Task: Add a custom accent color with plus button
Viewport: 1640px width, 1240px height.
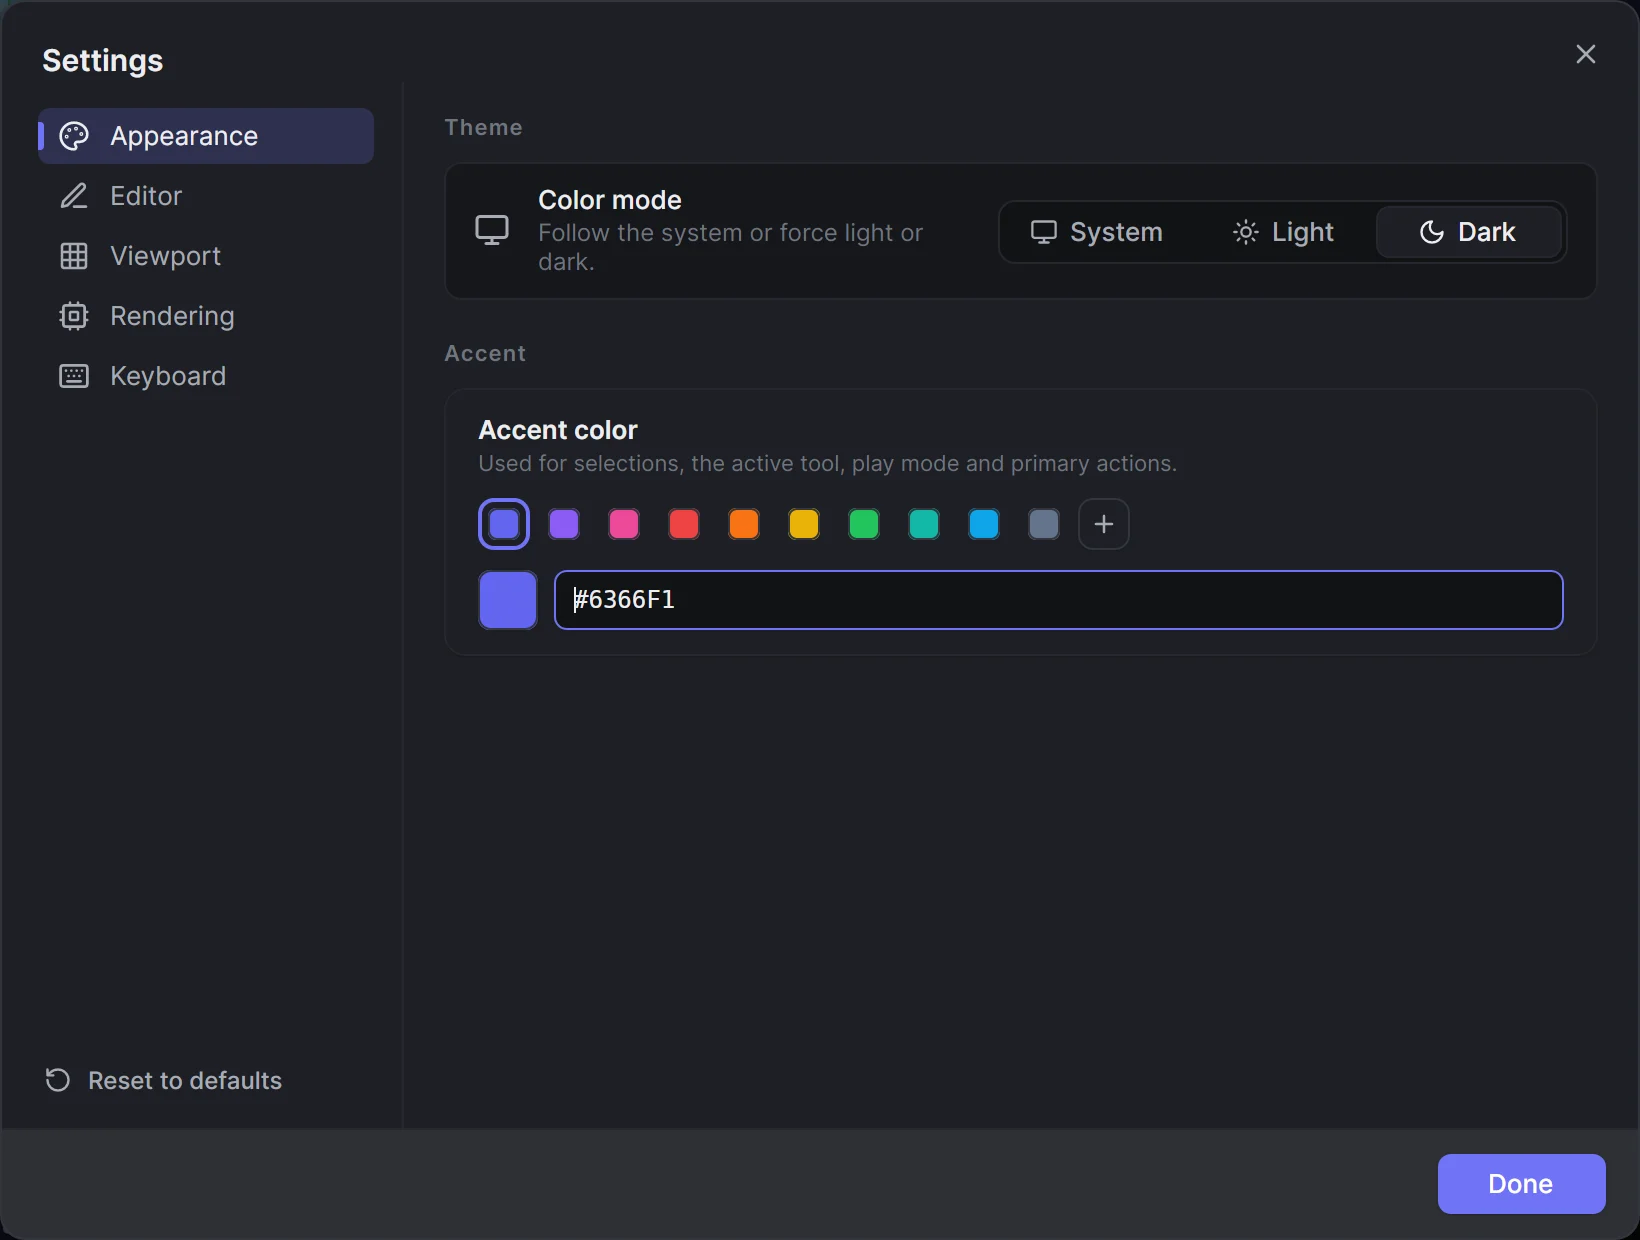Action: coord(1104,524)
